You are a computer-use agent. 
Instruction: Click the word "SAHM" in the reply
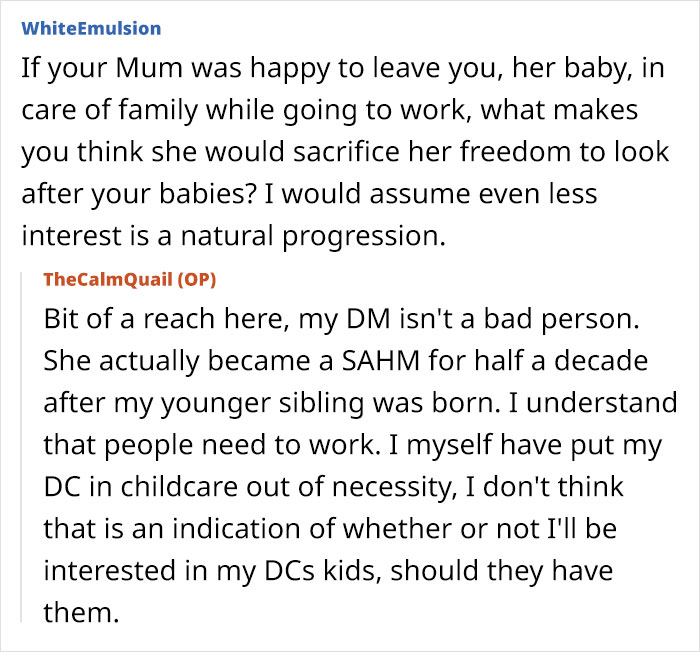381,361
